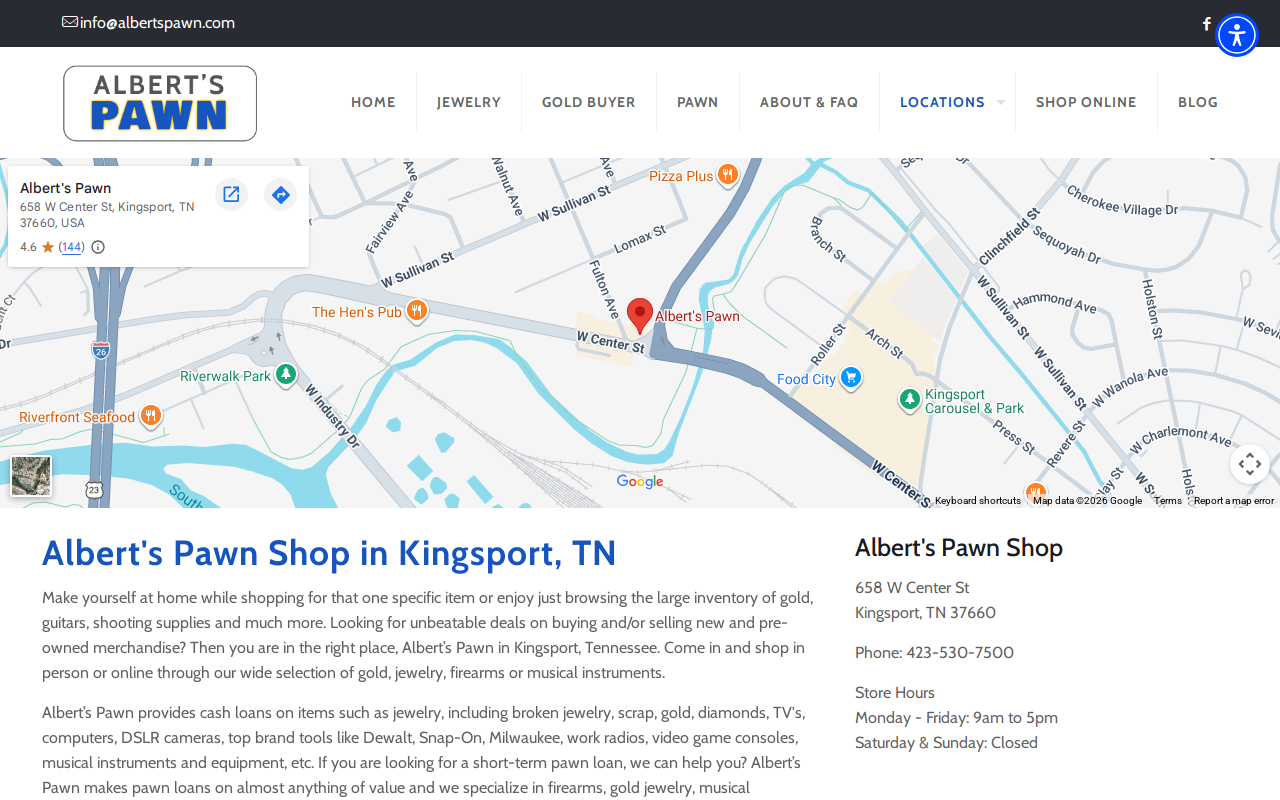This screenshot has height=800, width=1280.
Task: Go to the Home page
Action: pyautogui.click(x=373, y=102)
